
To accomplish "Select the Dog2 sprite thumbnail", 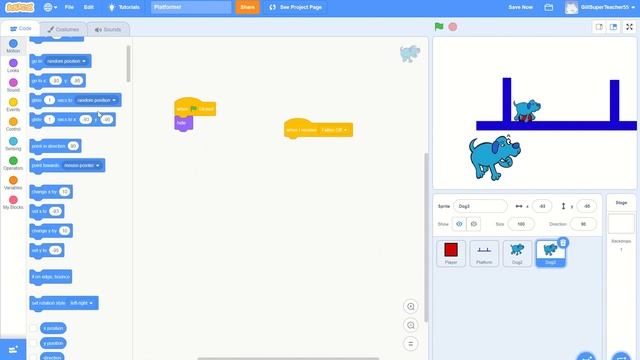I will pos(517,253).
